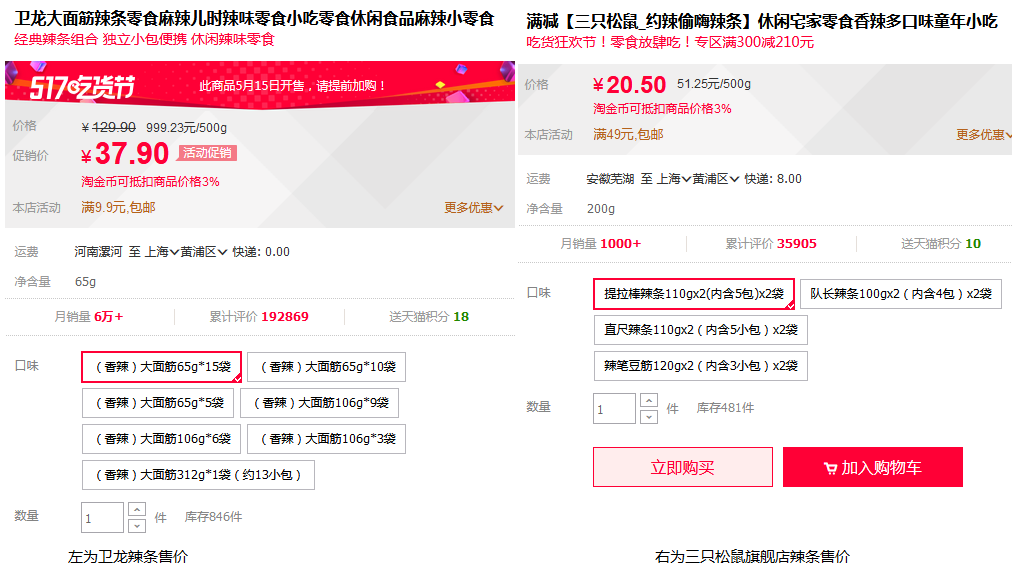Choose option (香辣)大面筋106g*9袋

pos(319,403)
